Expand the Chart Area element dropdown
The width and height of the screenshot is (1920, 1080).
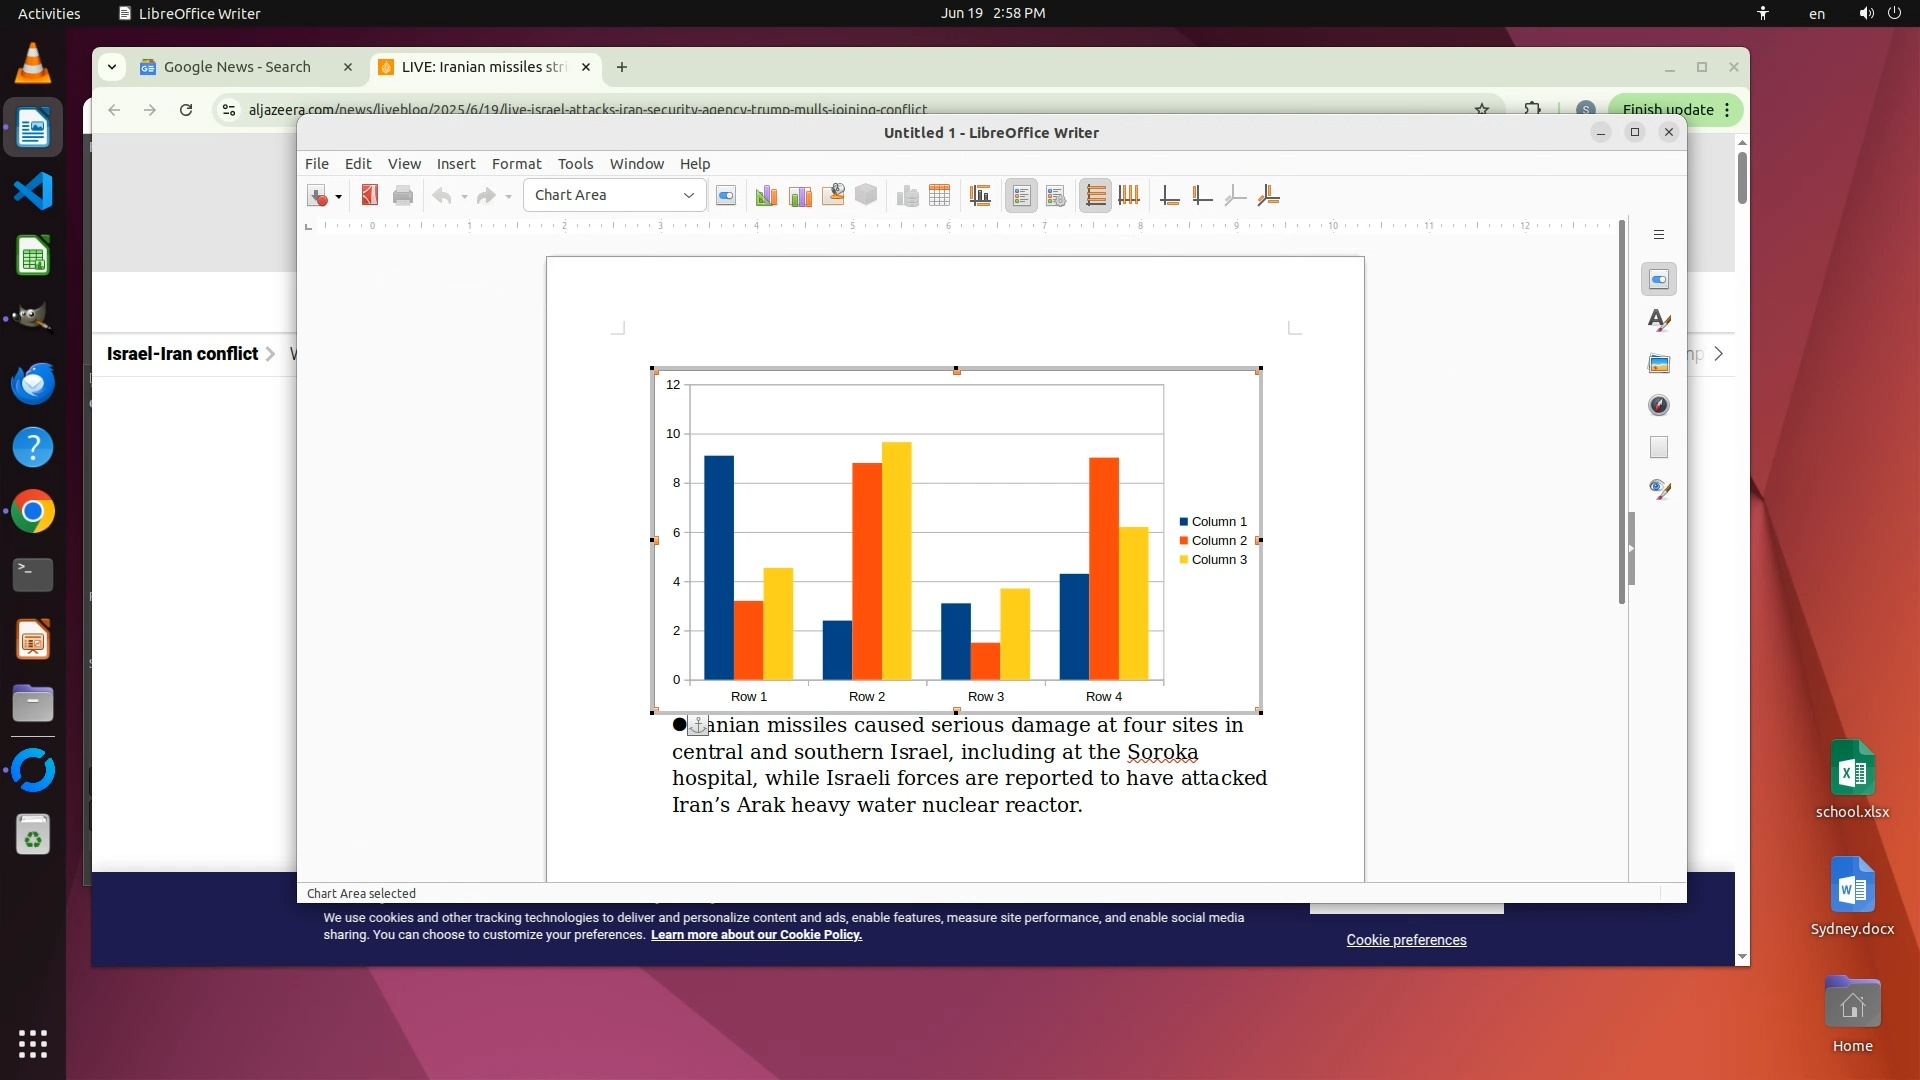pyautogui.click(x=688, y=196)
